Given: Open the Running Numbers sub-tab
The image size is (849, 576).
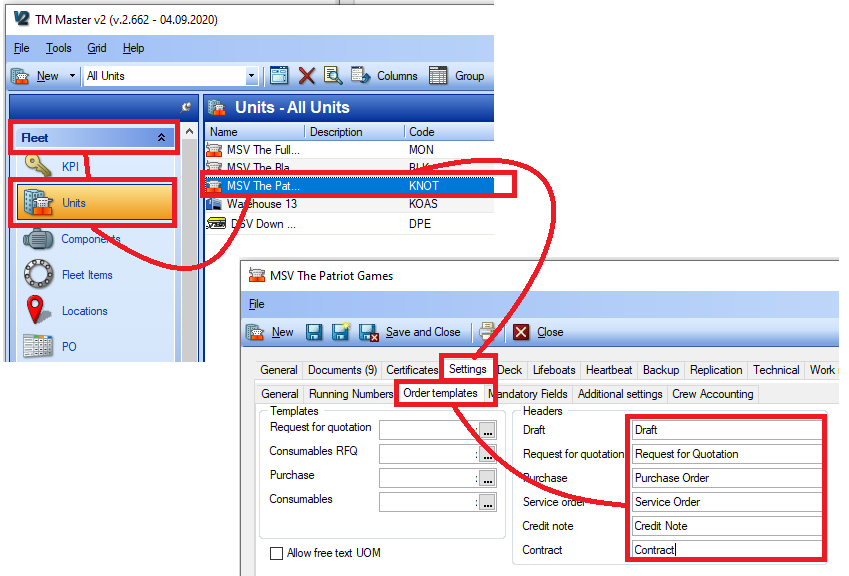Looking at the screenshot, I should [x=351, y=394].
